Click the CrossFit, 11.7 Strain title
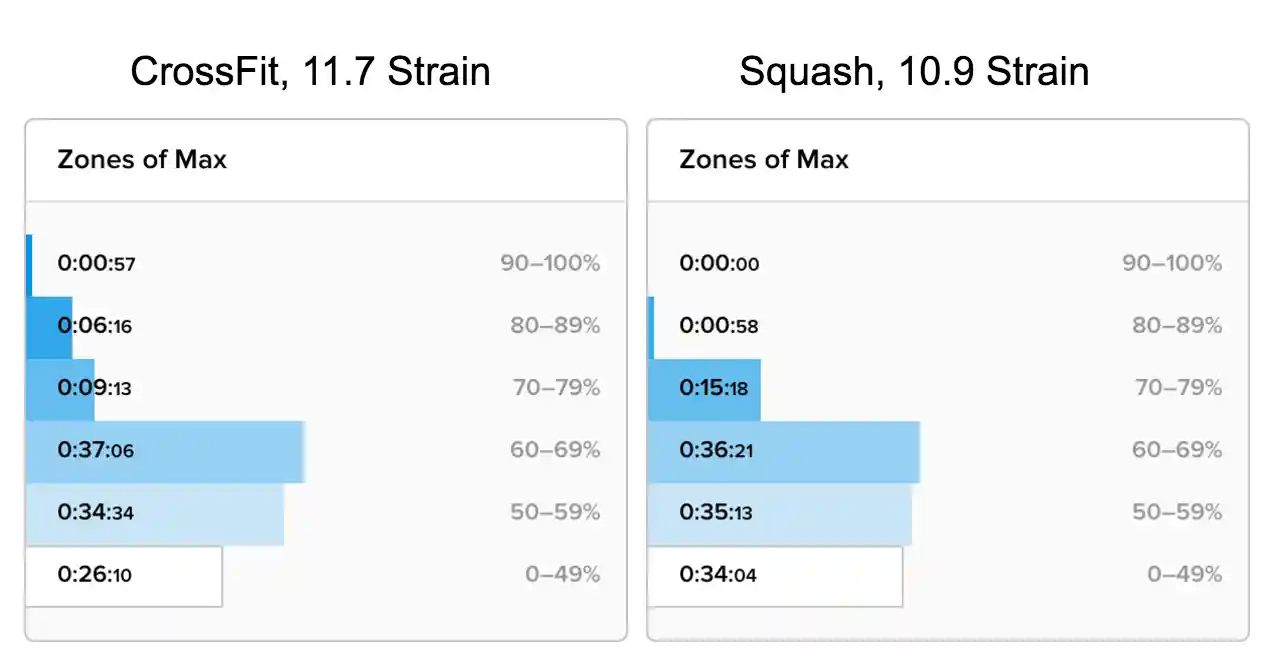 (x=310, y=72)
